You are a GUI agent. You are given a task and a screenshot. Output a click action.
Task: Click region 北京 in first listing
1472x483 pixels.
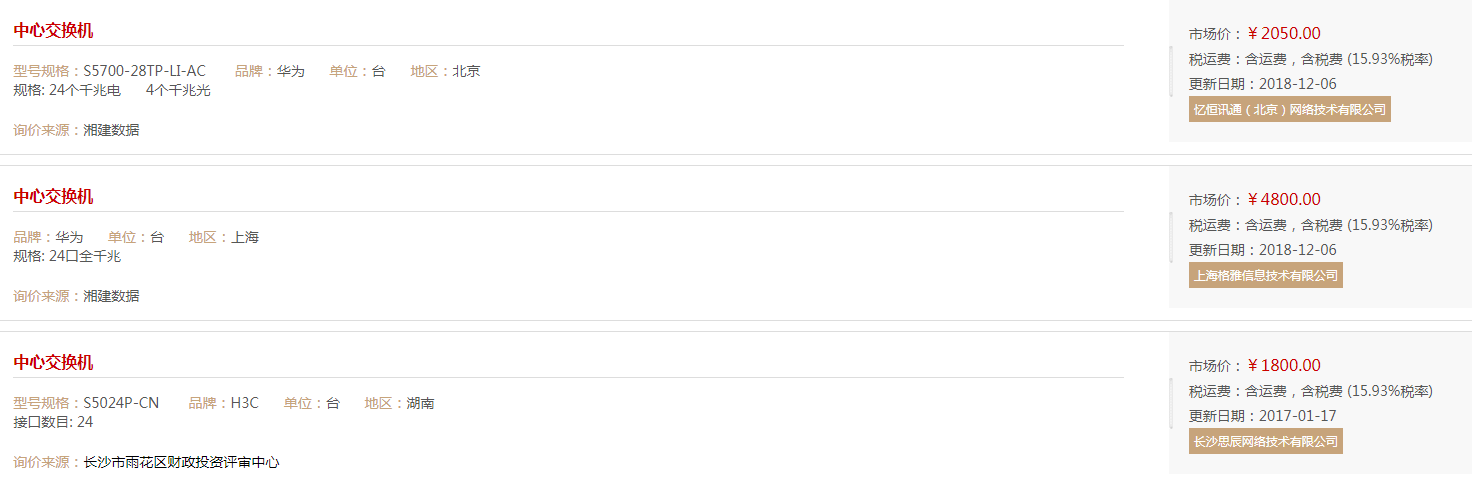click(x=466, y=71)
